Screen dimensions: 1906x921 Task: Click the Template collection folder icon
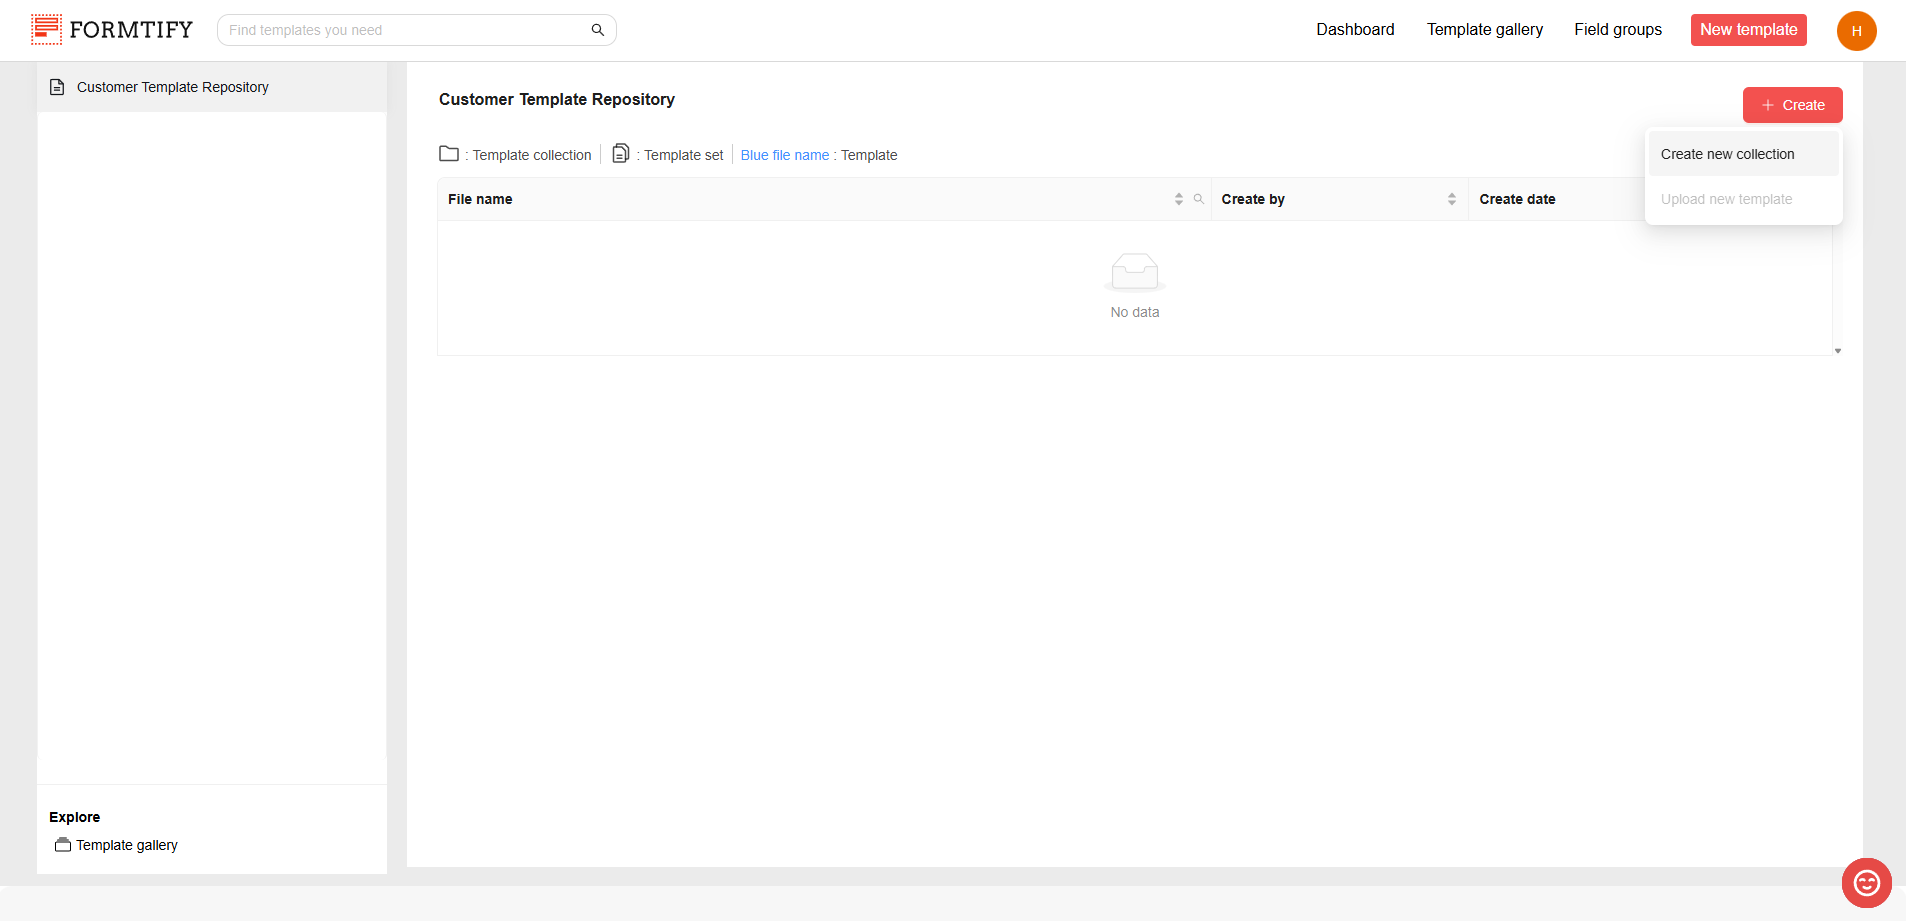tap(449, 154)
